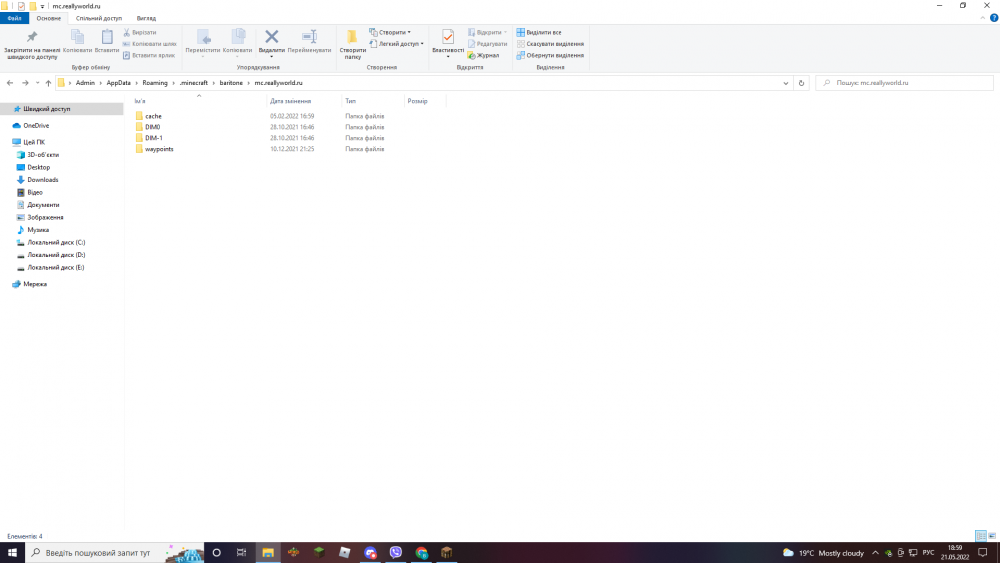Image resolution: width=1000 pixels, height=563 pixels.
Task: Click Roaming in the address breadcrumb
Action: [155, 83]
